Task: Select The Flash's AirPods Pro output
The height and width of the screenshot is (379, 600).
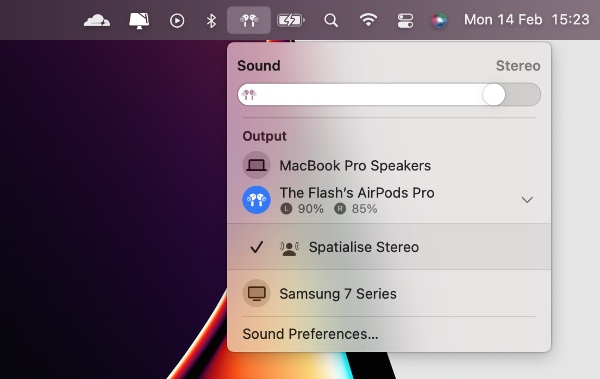Action: click(x=389, y=199)
